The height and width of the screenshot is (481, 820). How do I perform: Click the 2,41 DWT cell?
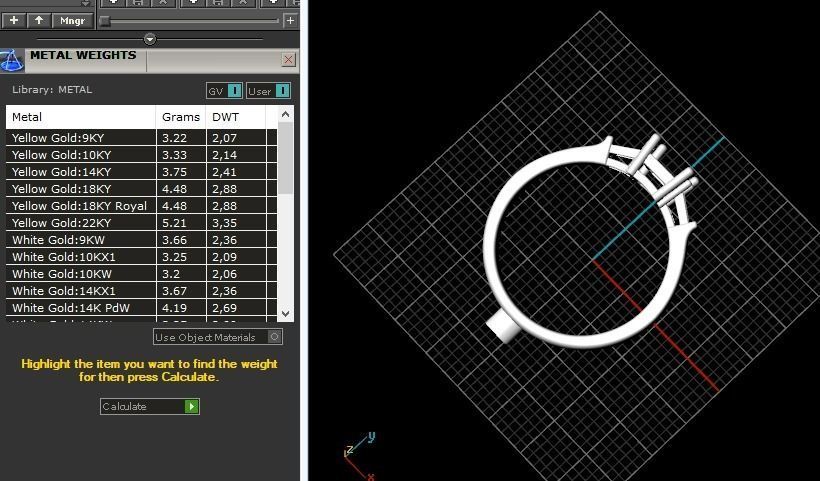point(236,172)
